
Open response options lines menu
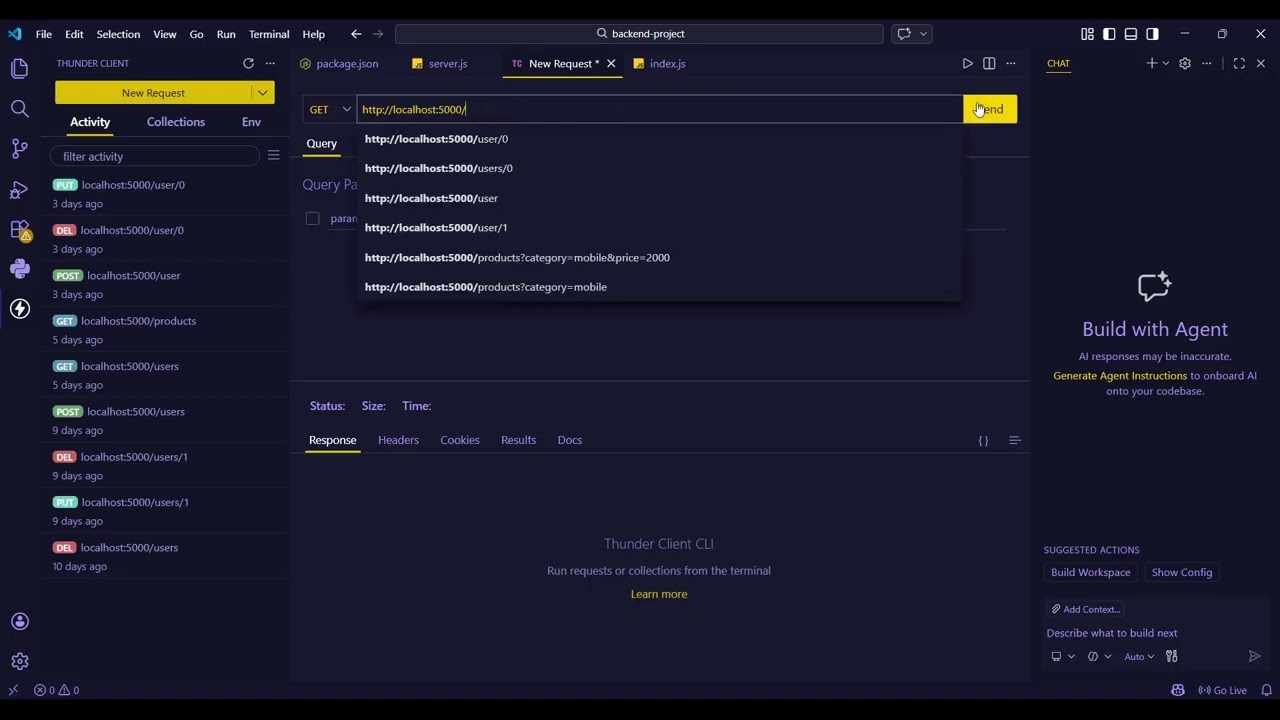(x=1014, y=440)
